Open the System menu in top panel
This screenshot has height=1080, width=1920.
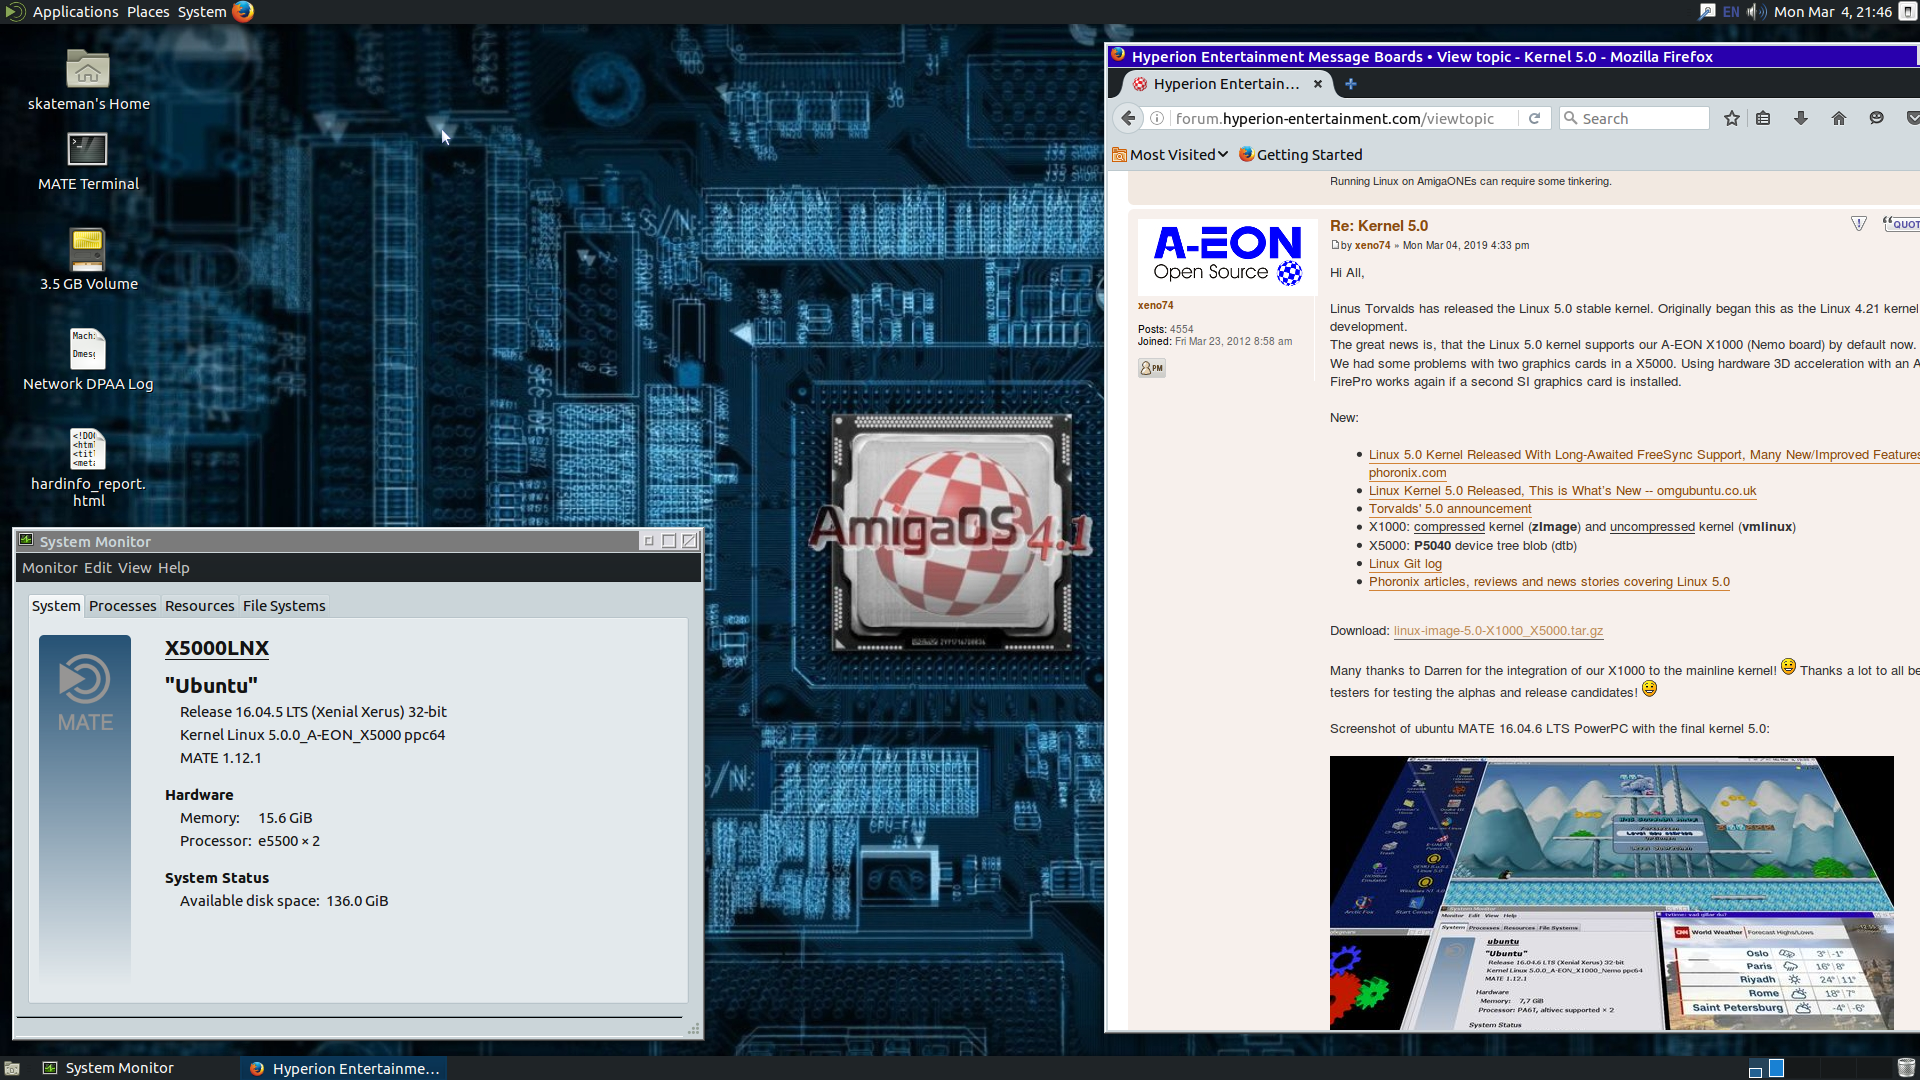(x=202, y=12)
